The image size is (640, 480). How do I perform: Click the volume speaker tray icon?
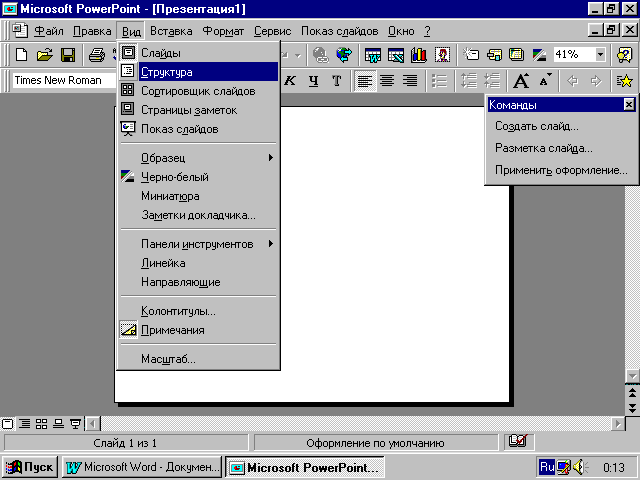tap(580, 467)
